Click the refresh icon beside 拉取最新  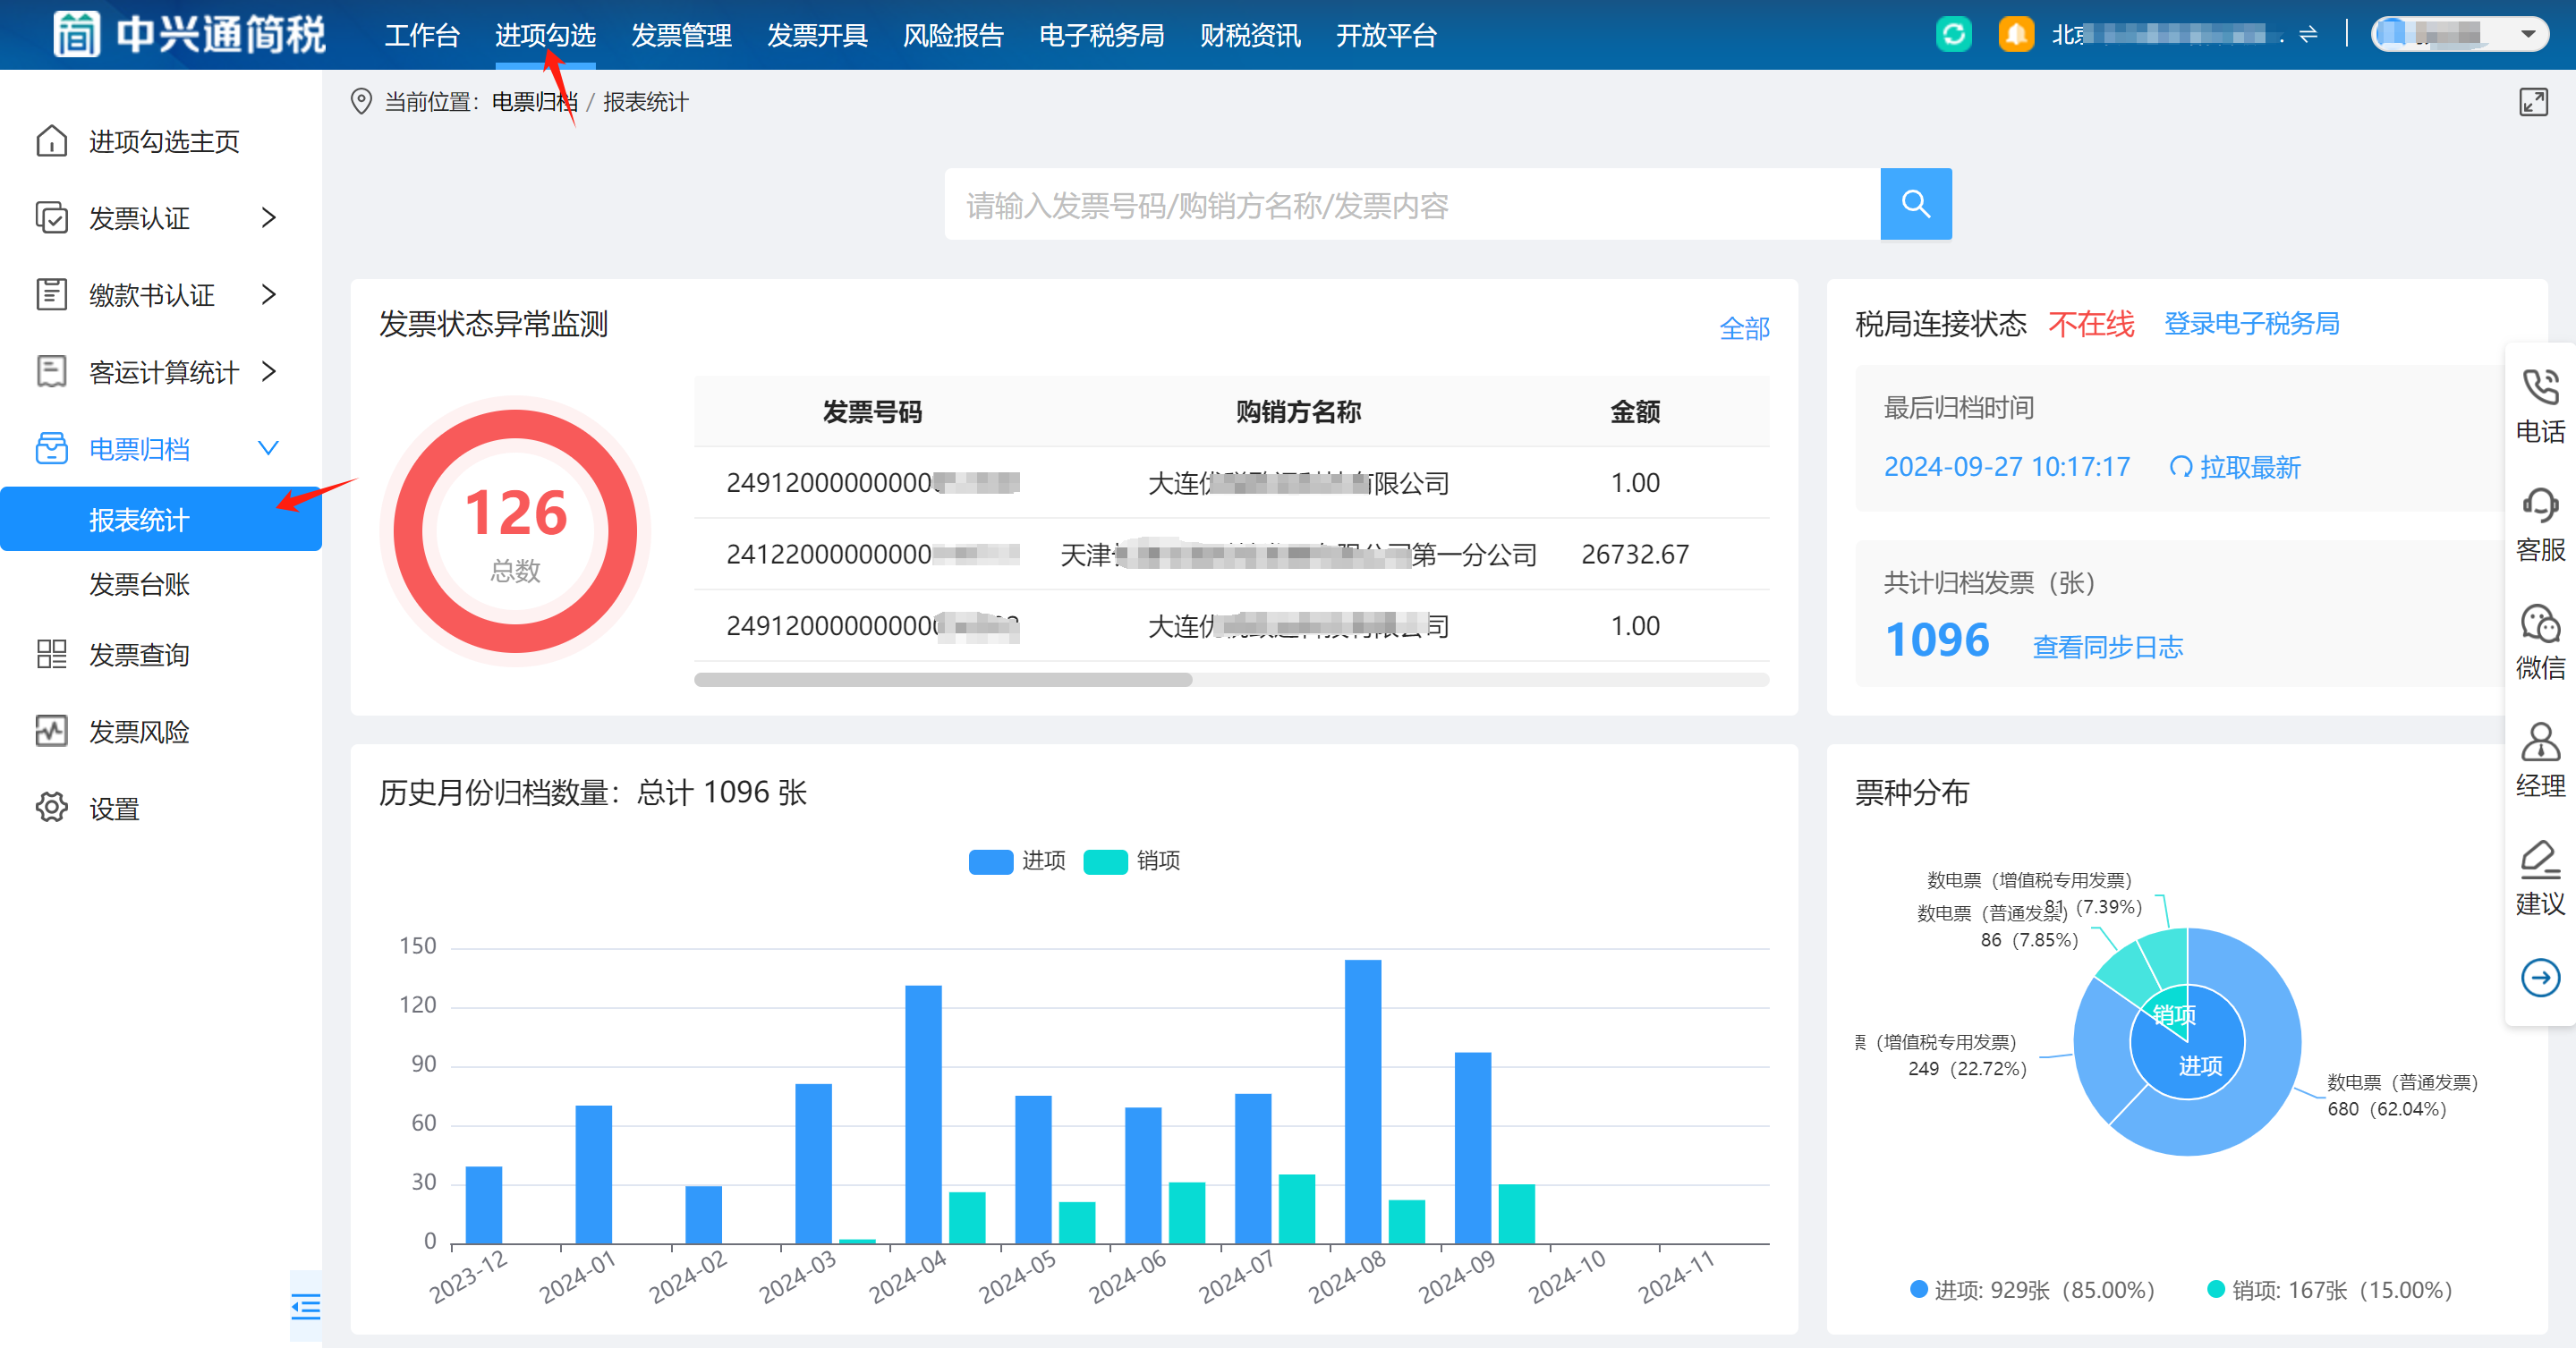2181,467
